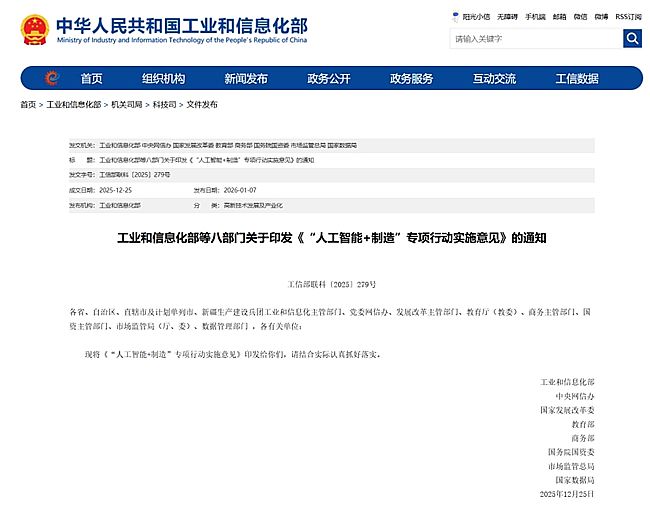The image size is (650, 507).
Task: Type in the 请输入关键字 search field
Action: 534,39
